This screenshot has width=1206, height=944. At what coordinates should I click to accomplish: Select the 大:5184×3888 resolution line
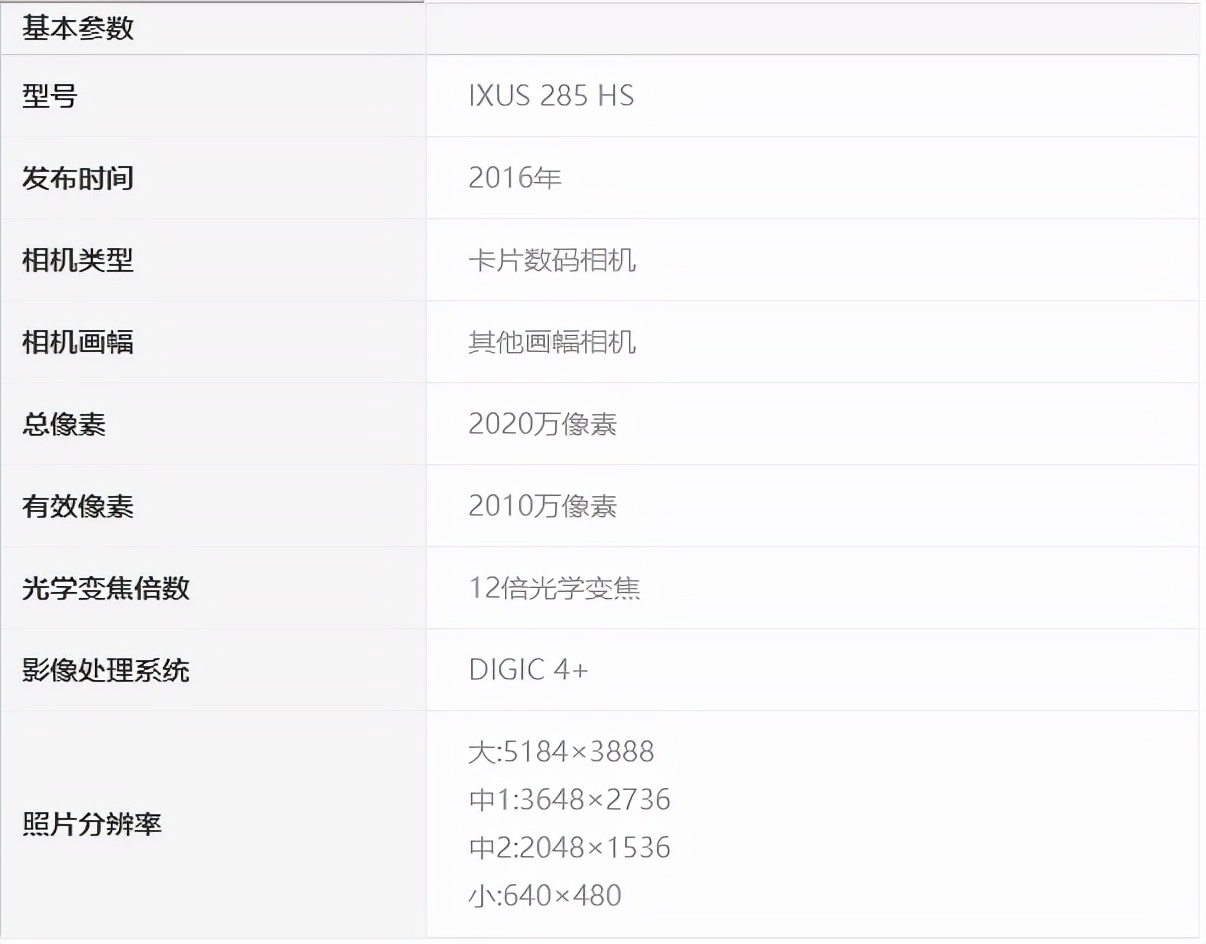click(x=561, y=752)
